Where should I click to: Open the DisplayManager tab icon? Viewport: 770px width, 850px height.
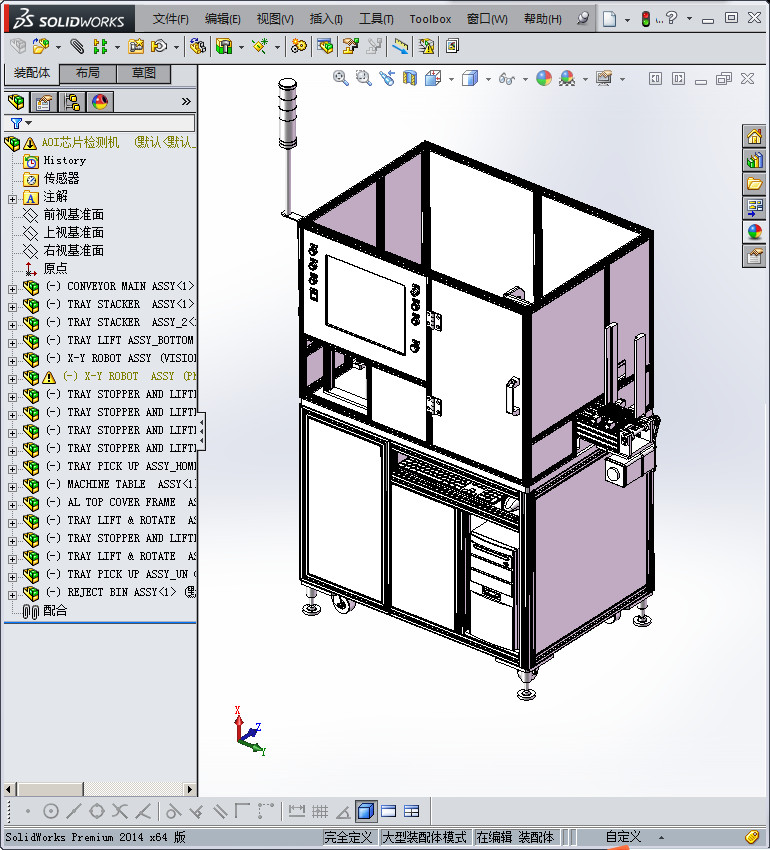click(100, 102)
